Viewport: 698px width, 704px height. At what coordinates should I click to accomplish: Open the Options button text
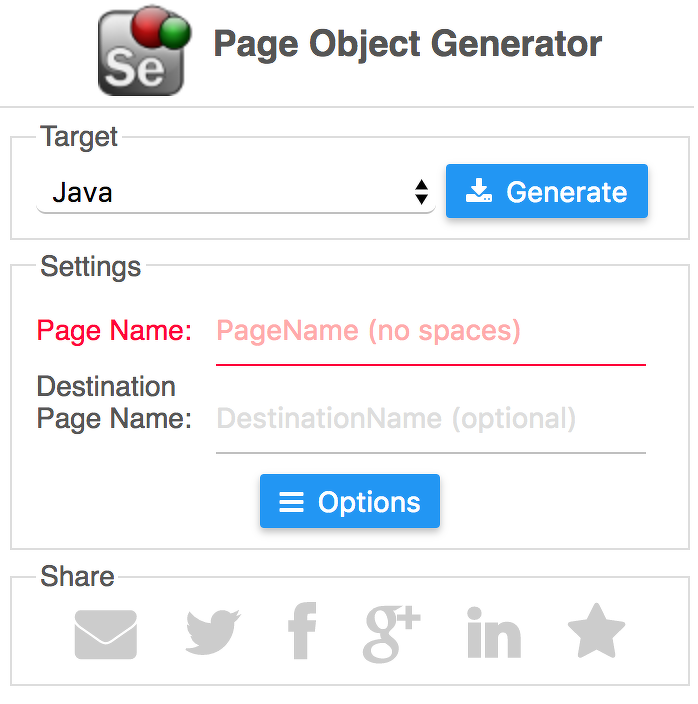369,502
